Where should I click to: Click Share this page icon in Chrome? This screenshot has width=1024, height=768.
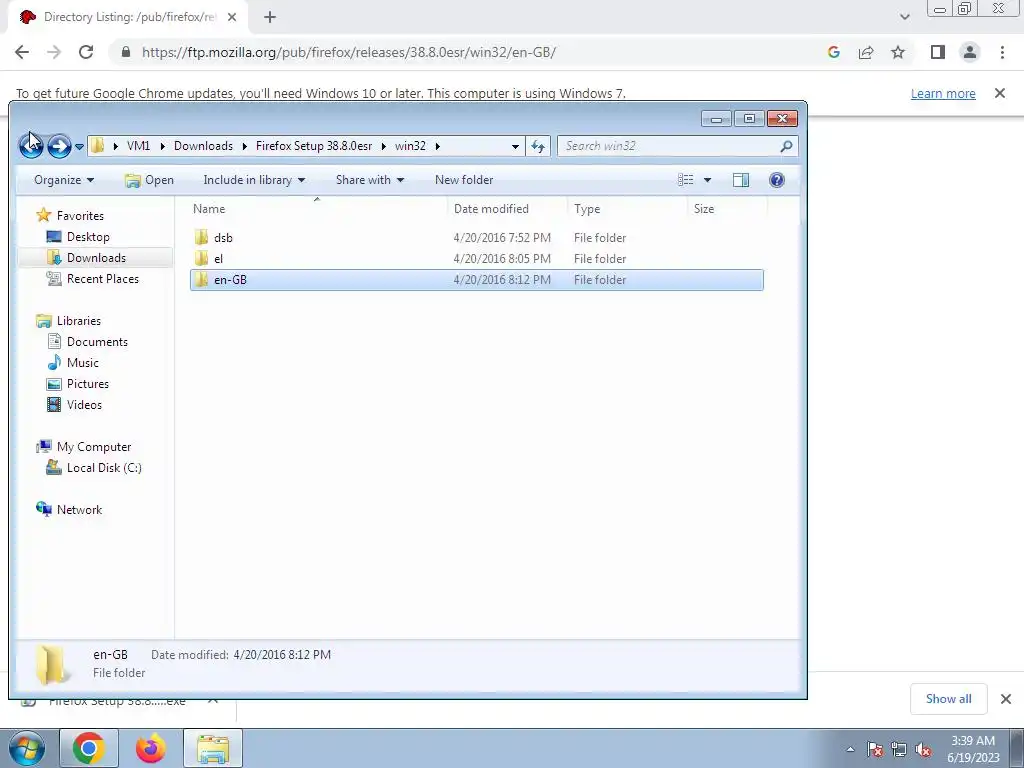click(x=866, y=52)
